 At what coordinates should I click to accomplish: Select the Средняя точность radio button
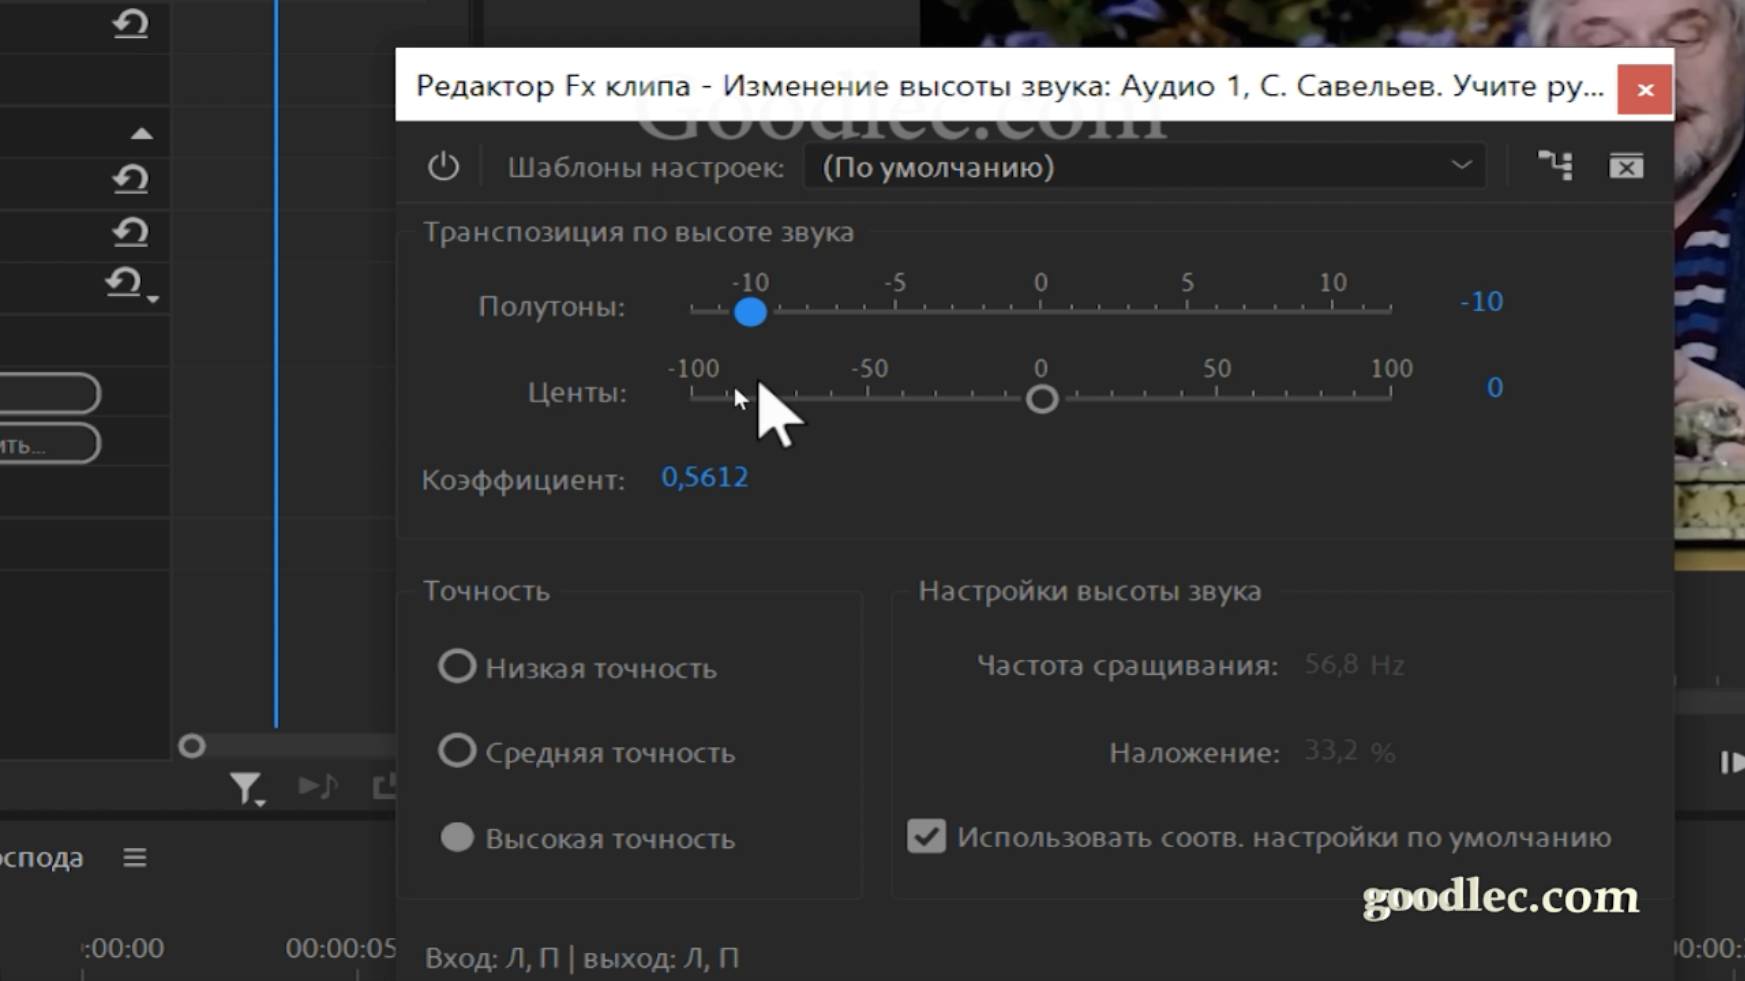click(457, 750)
